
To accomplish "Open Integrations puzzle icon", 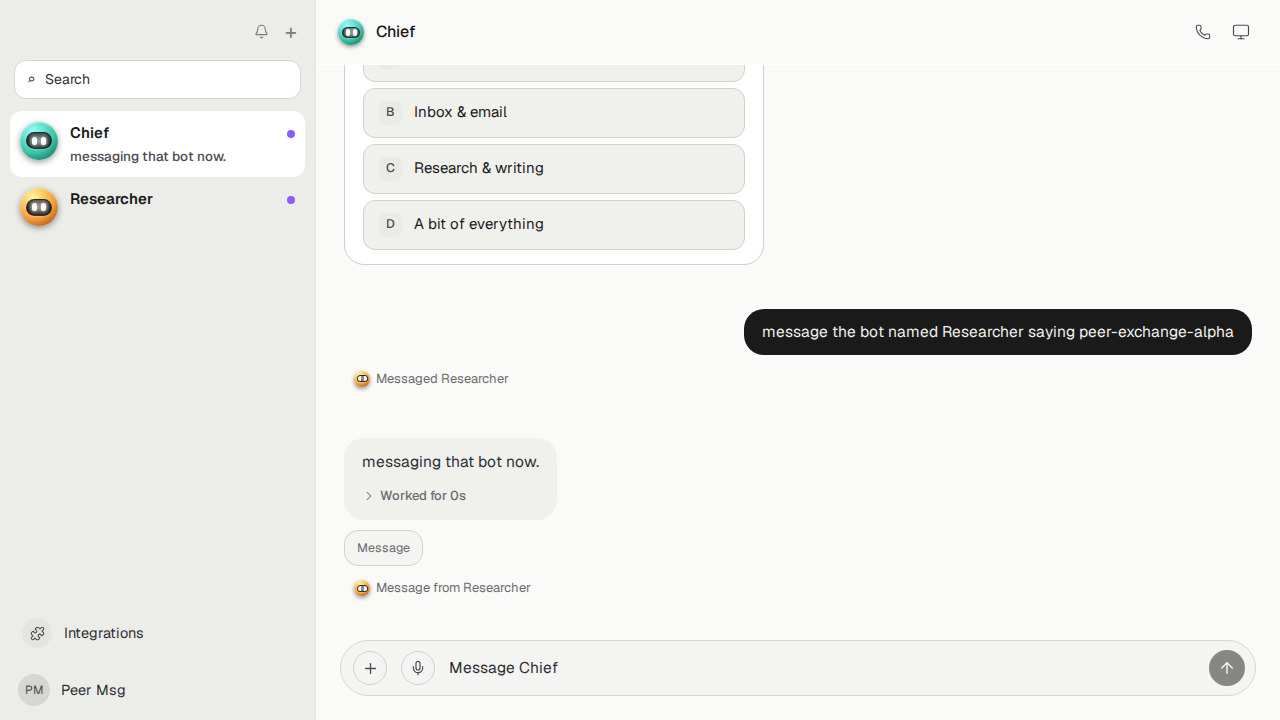I will click(x=37, y=633).
